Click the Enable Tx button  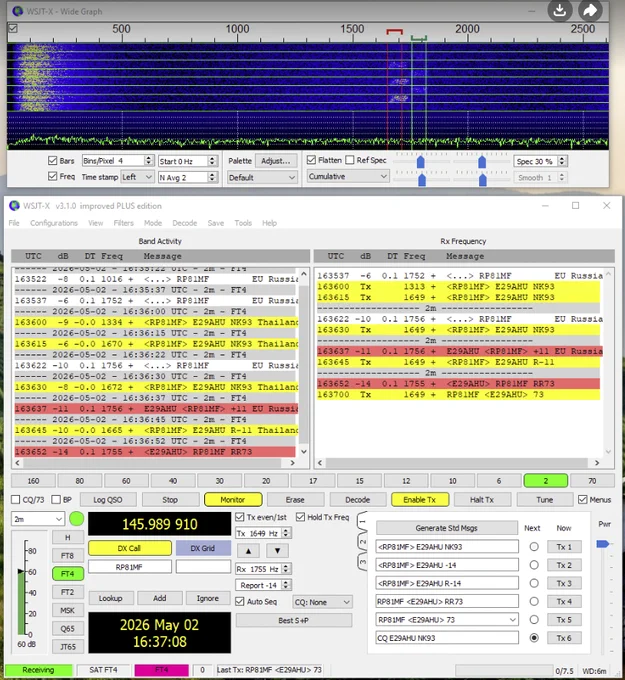419,500
